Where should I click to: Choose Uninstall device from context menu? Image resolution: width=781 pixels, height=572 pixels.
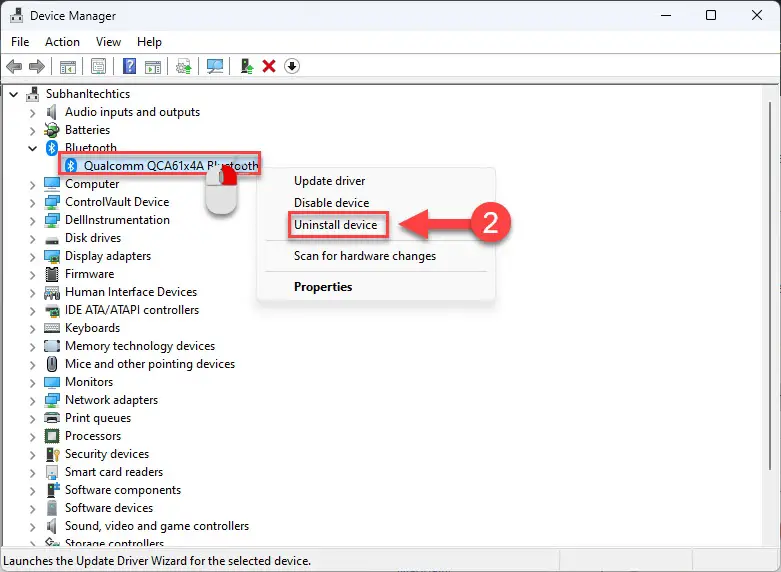click(x=336, y=225)
